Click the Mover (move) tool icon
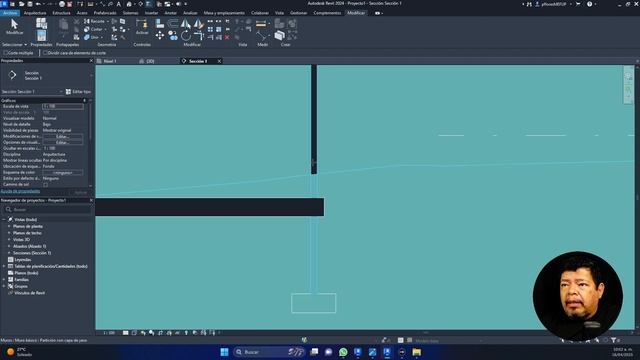The height and width of the screenshot is (360, 640). point(160,36)
